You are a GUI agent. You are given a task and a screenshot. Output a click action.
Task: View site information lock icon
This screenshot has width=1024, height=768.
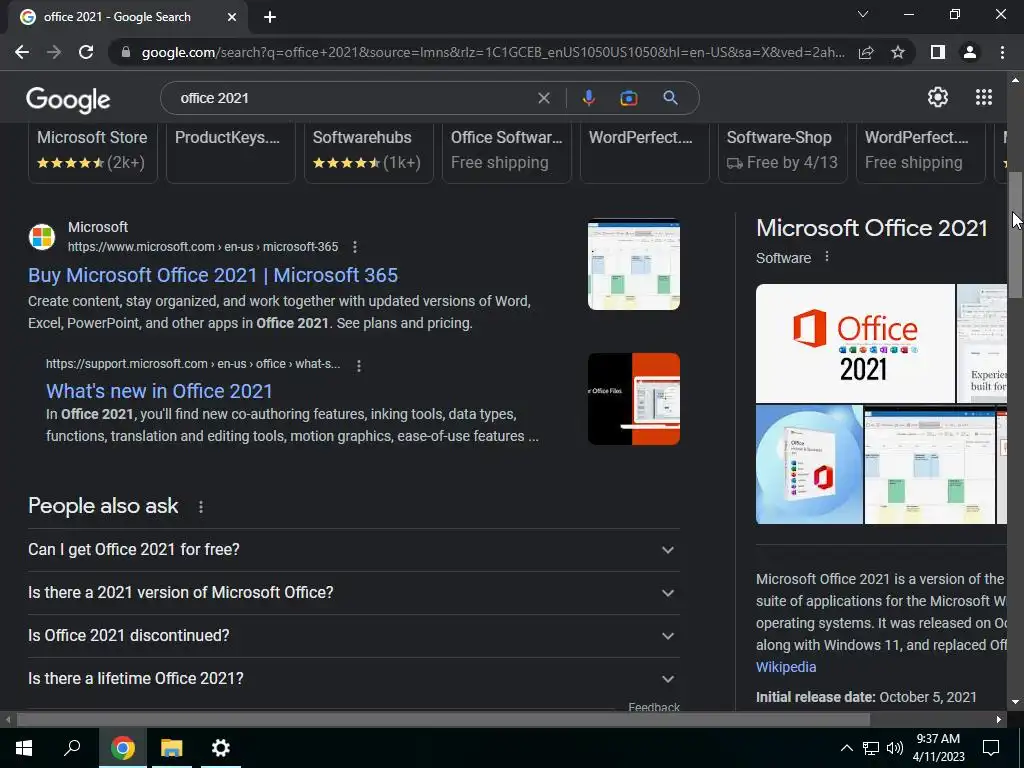126,52
